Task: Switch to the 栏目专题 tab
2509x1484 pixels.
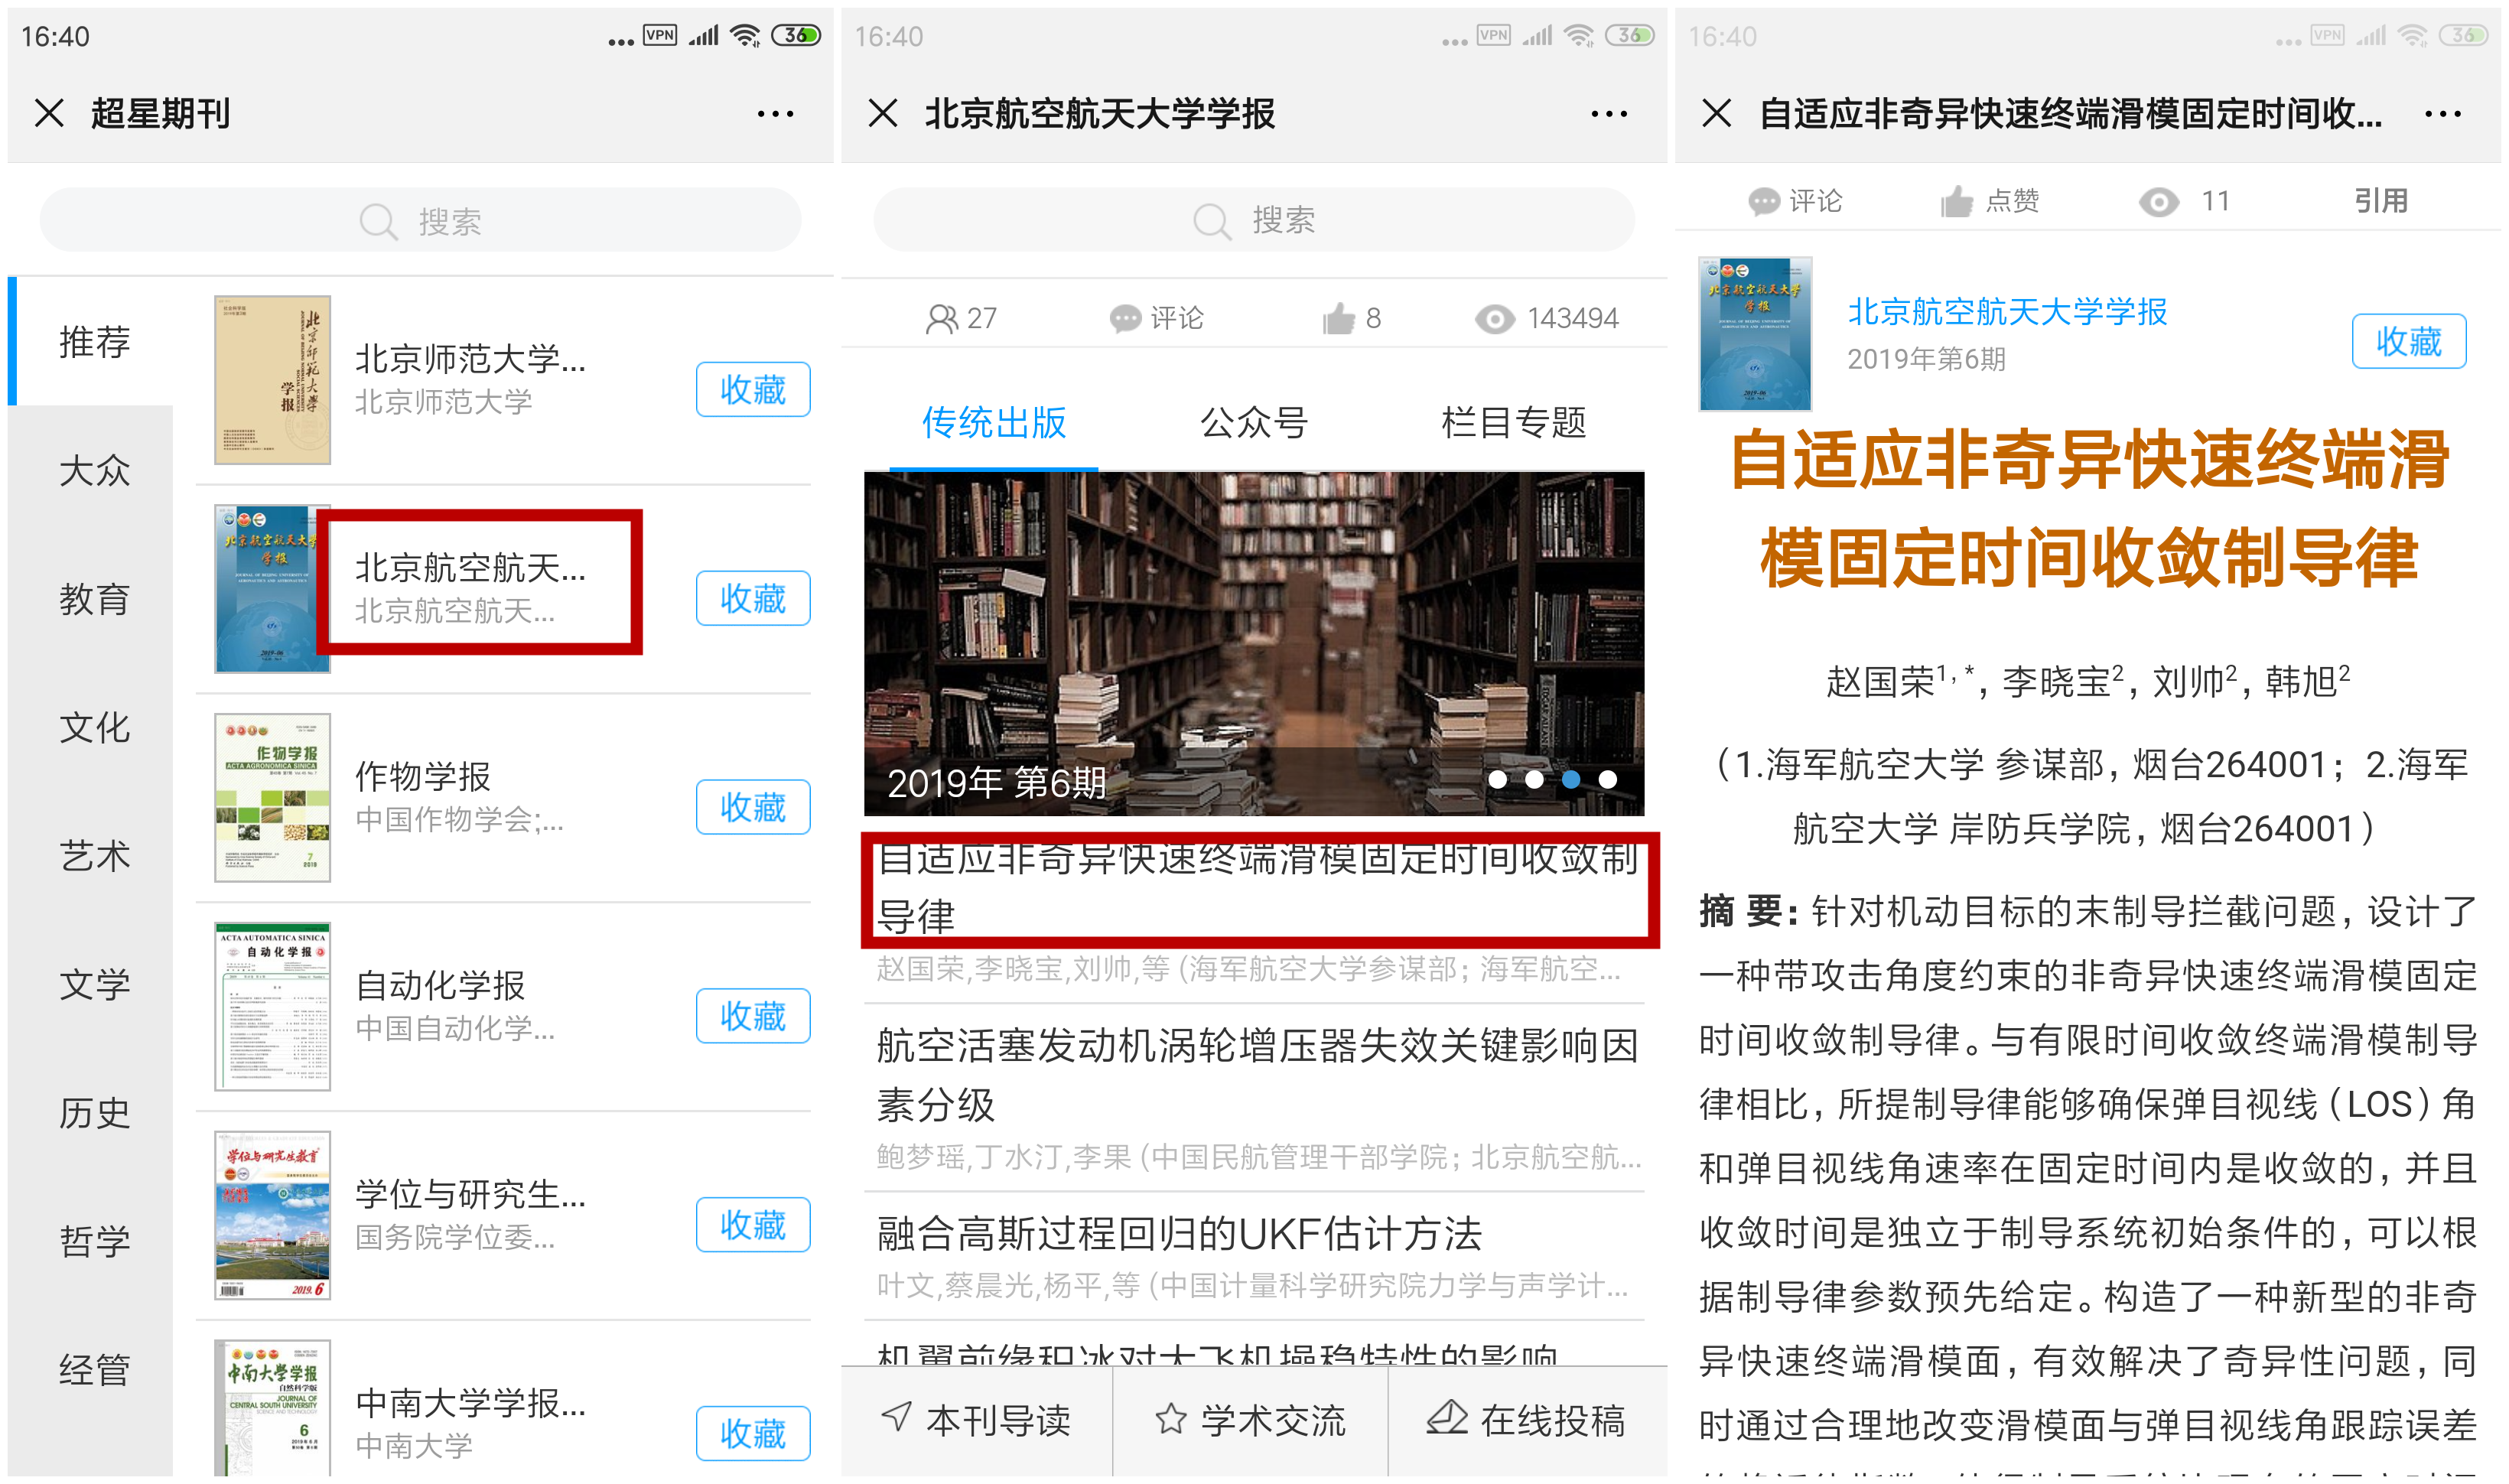Action: pos(1513,423)
